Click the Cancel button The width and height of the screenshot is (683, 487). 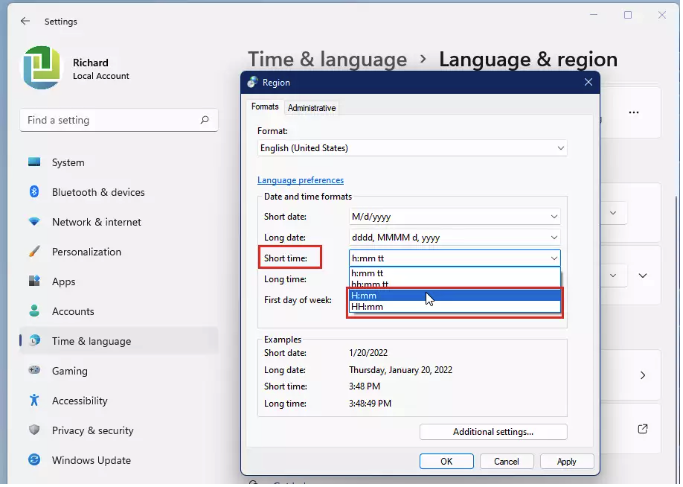[x=506, y=461]
